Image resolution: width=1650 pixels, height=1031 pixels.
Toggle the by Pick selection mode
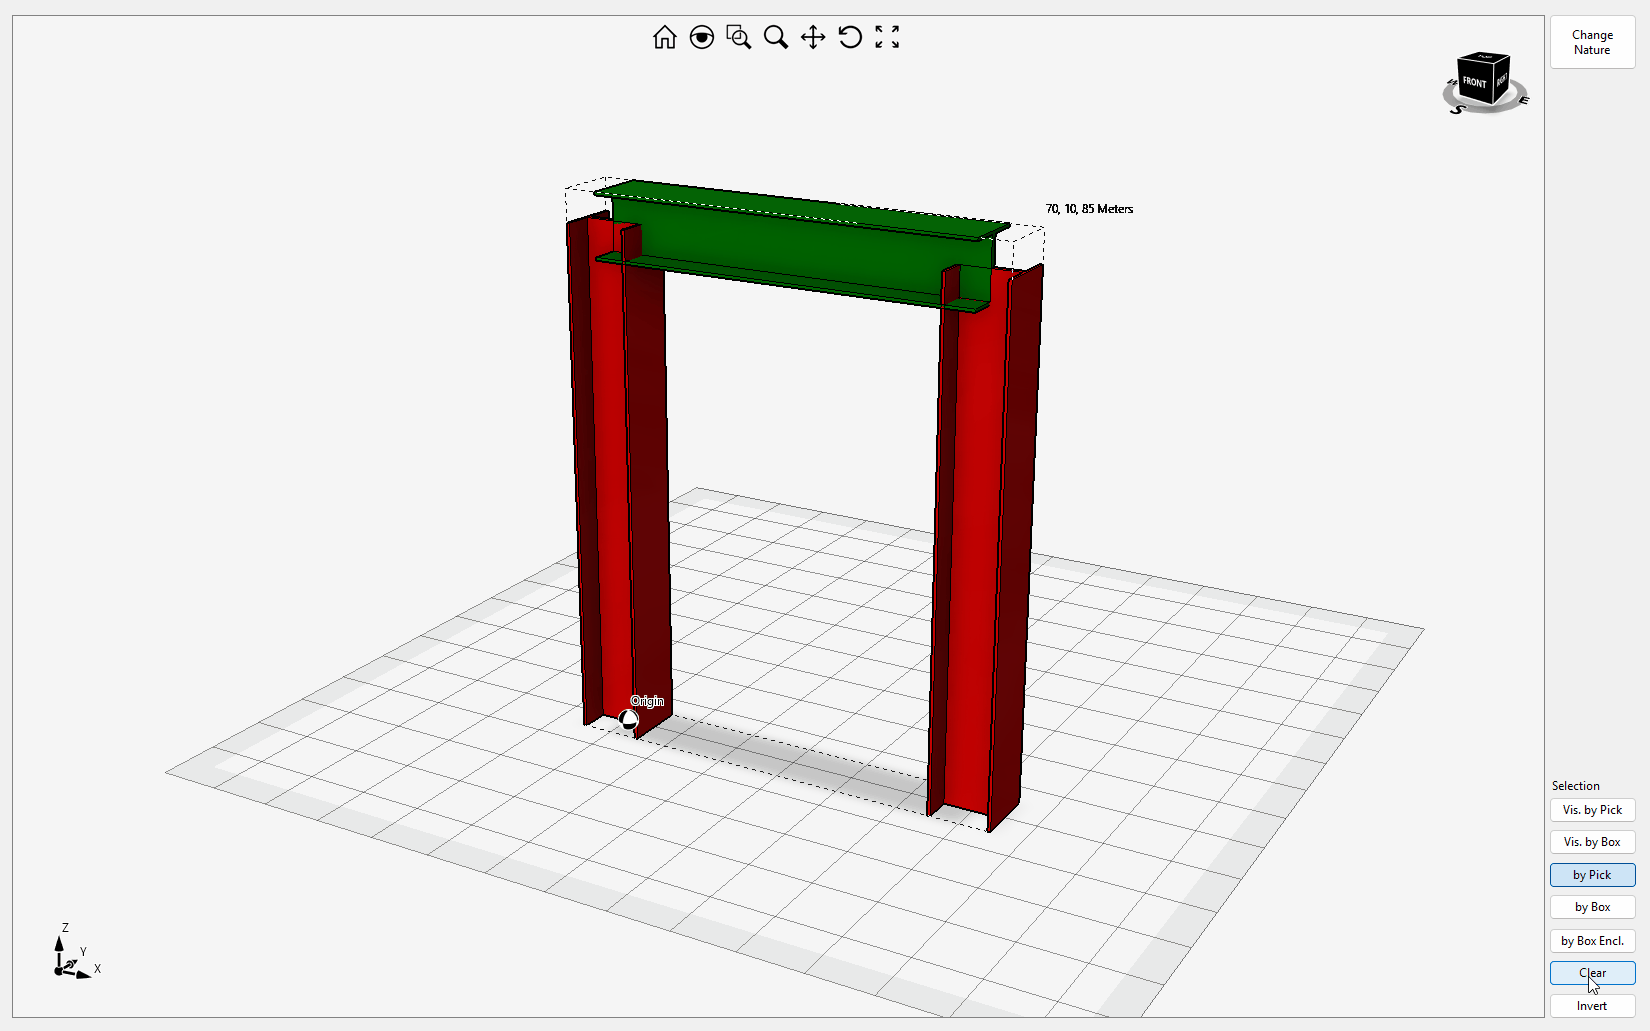(1592, 875)
